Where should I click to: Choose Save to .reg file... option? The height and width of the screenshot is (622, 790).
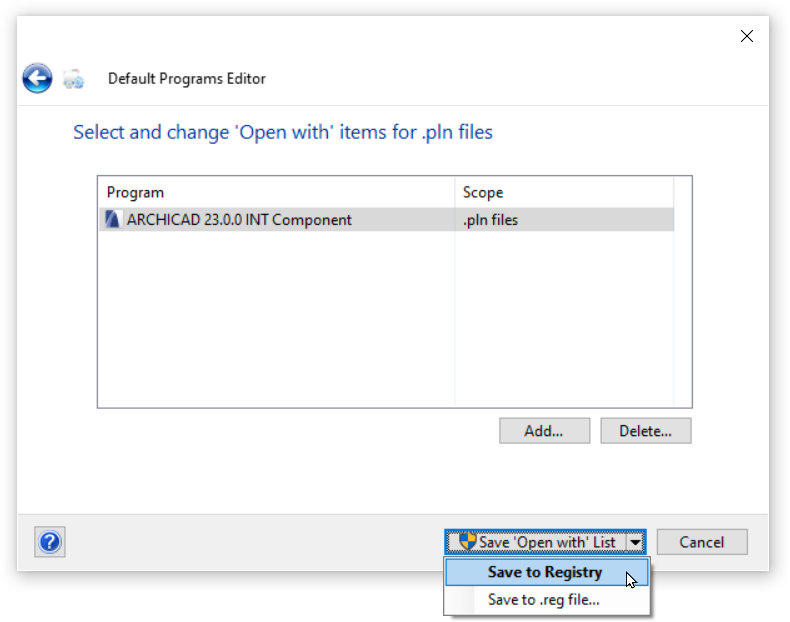tap(544, 600)
